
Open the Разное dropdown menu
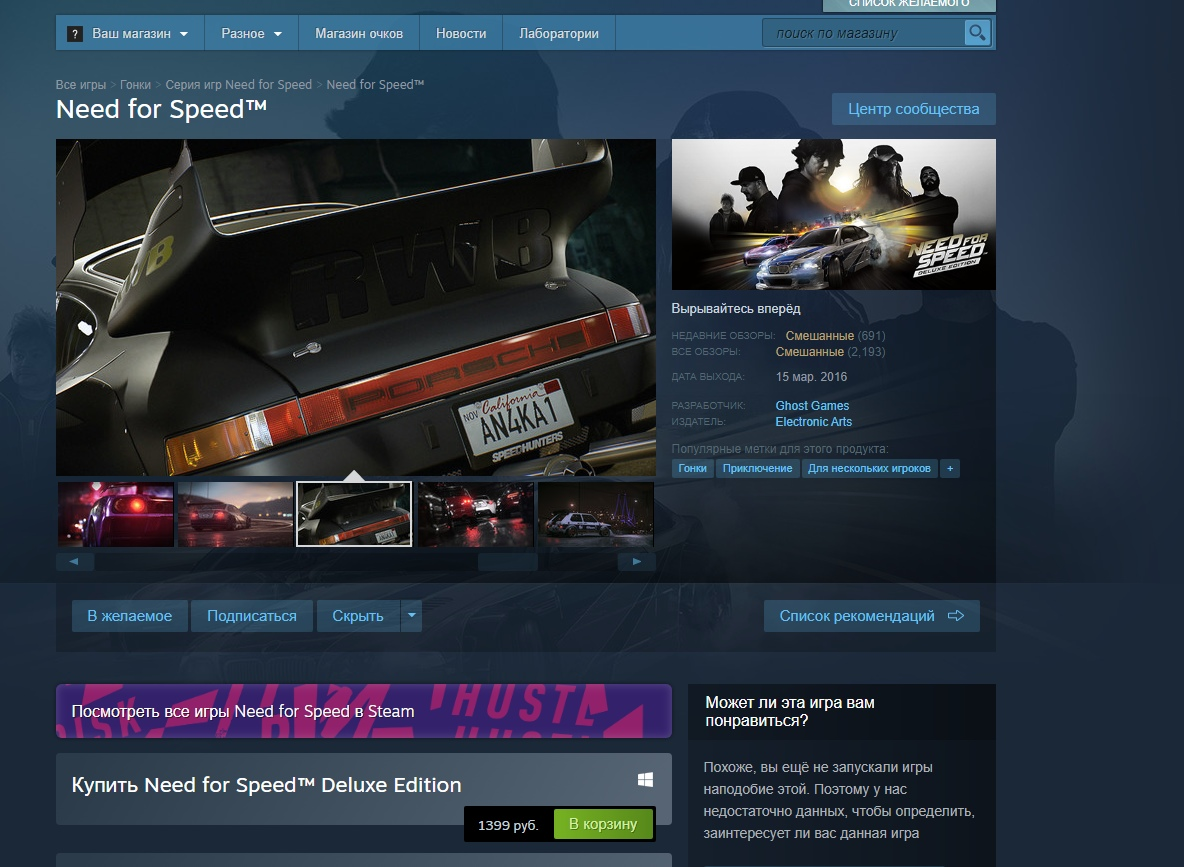pos(251,32)
